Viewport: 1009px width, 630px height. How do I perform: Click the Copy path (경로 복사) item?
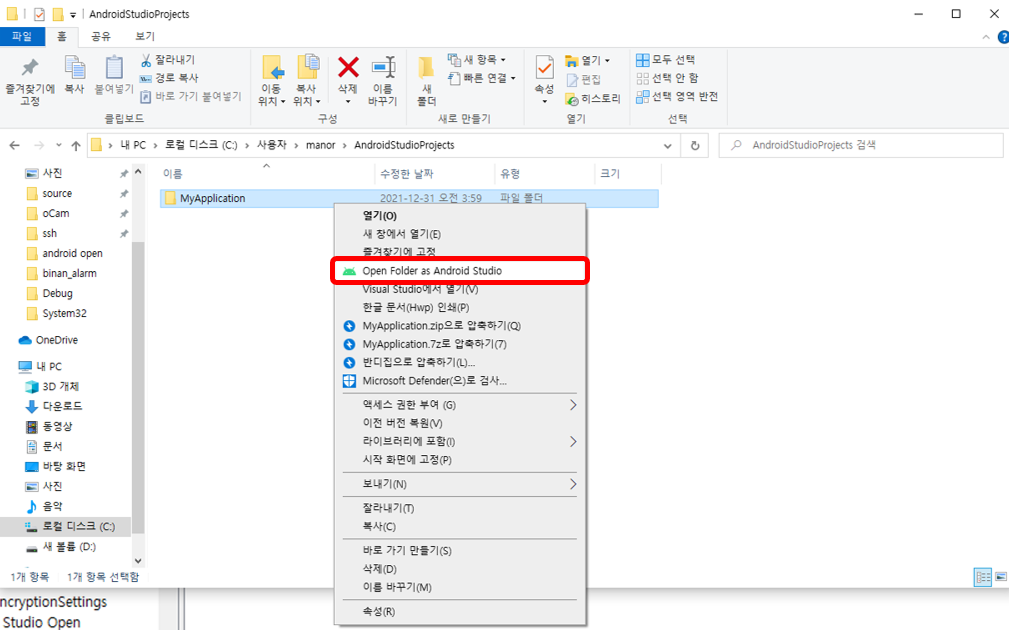click(x=170, y=78)
